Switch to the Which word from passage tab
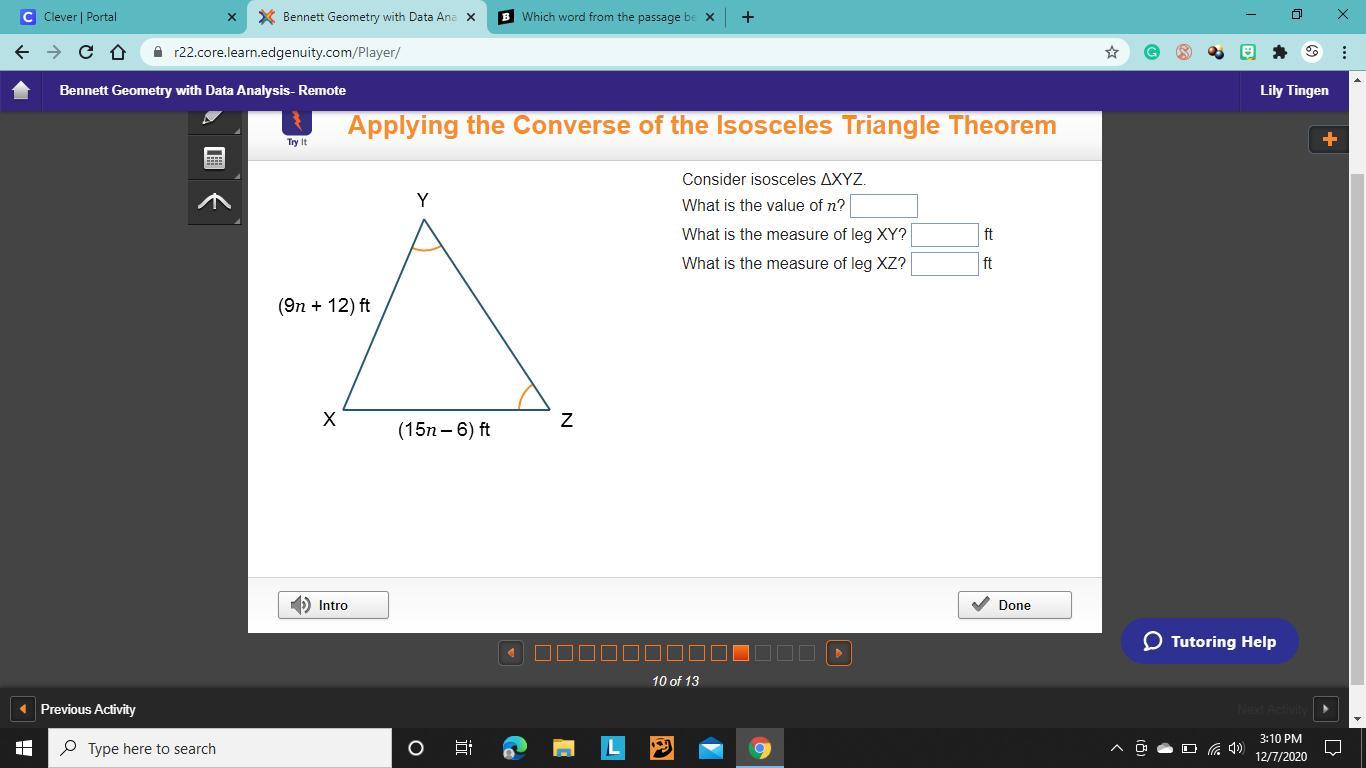This screenshot has width=1366, height=768. (x=606, y=17)
